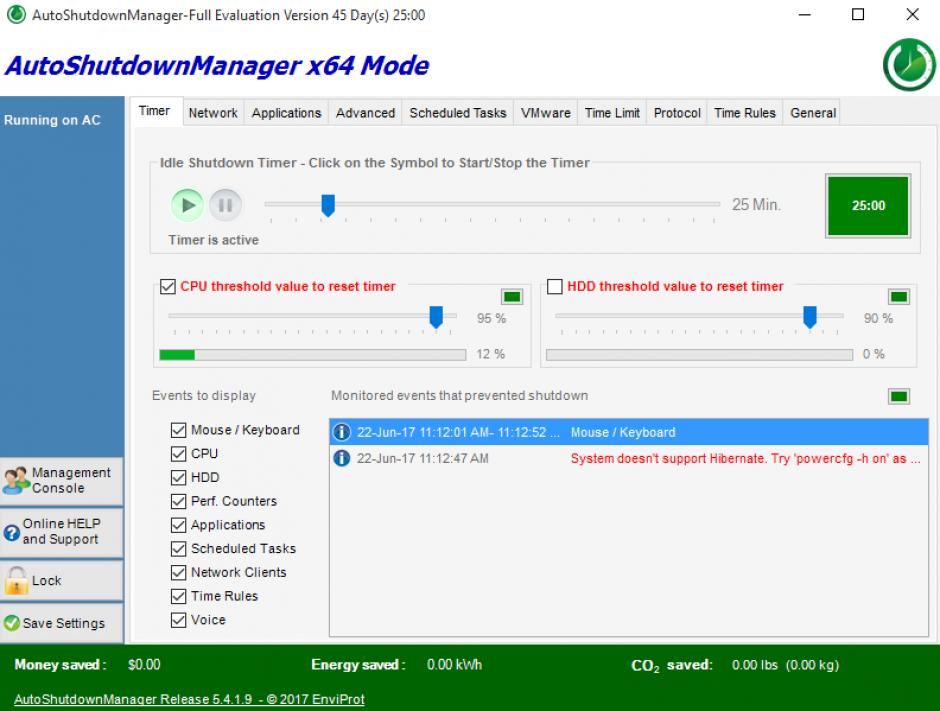Click the green indicator in CPU threshold box
The width and height of the screenshot is (940, 711).
point(512,296)
